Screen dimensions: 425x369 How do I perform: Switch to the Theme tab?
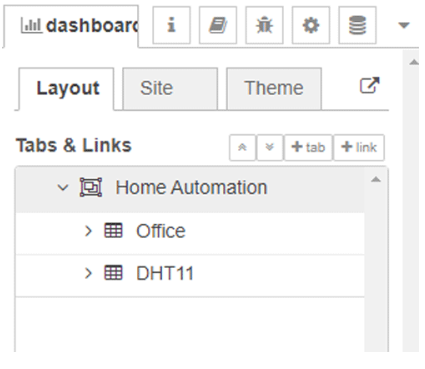(274, 89)
